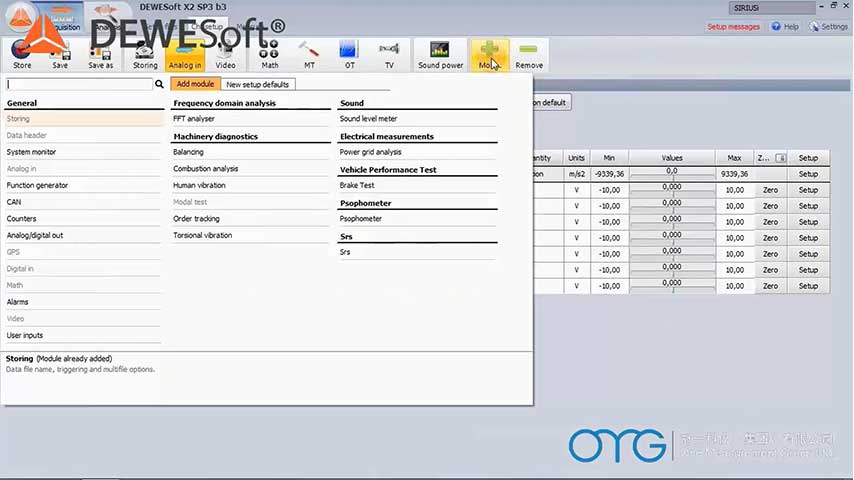Open the Help icon
The height and width of the screenshot is (480, 854).
coord(785,26)
